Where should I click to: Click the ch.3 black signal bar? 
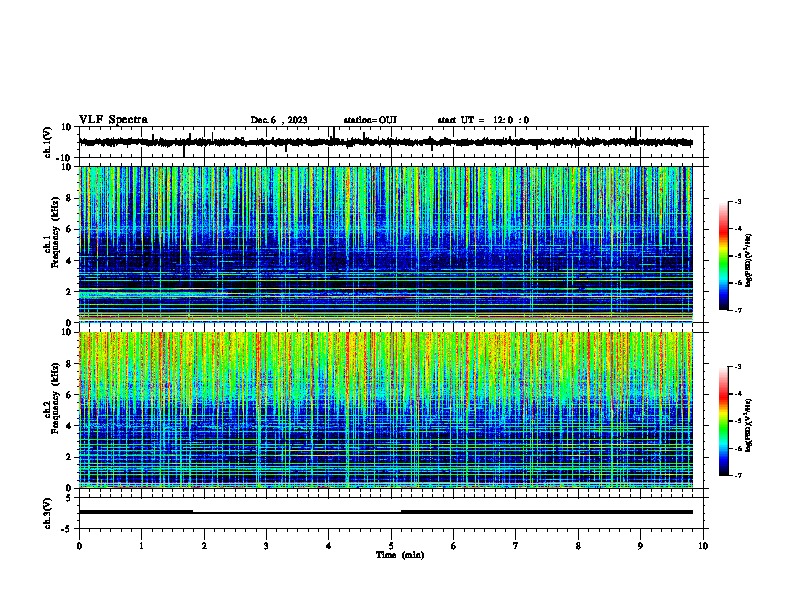pyautogui.click(x=386, y=512)
